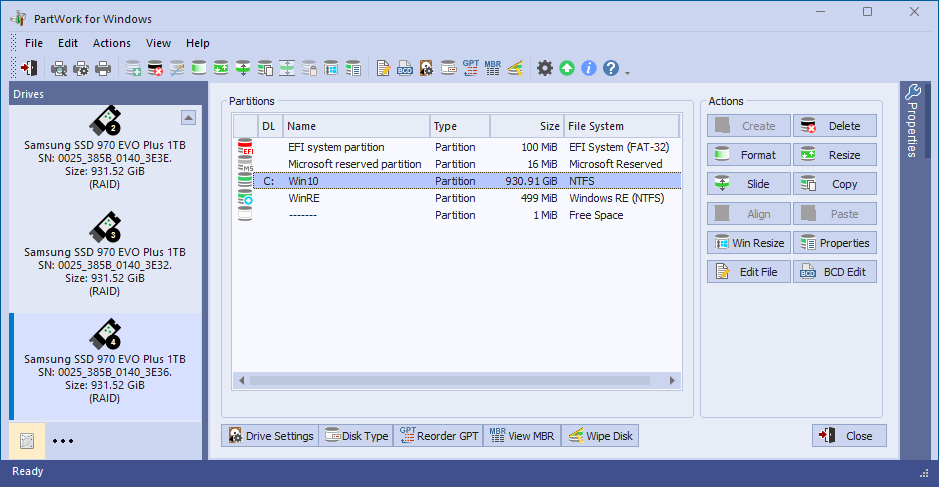Click the toolbar Resize partition icon
The image size is (939, 487).
click(x=221, y=68)
